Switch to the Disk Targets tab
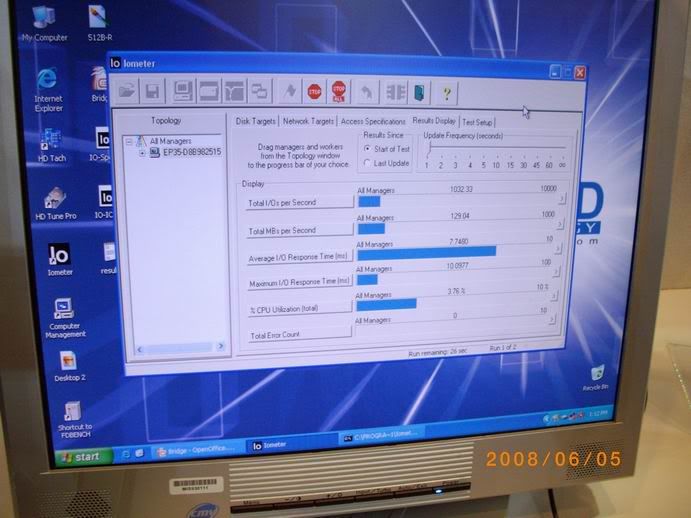Image resolution: width=691 pixels, height=518 pixels. point(256,121)
